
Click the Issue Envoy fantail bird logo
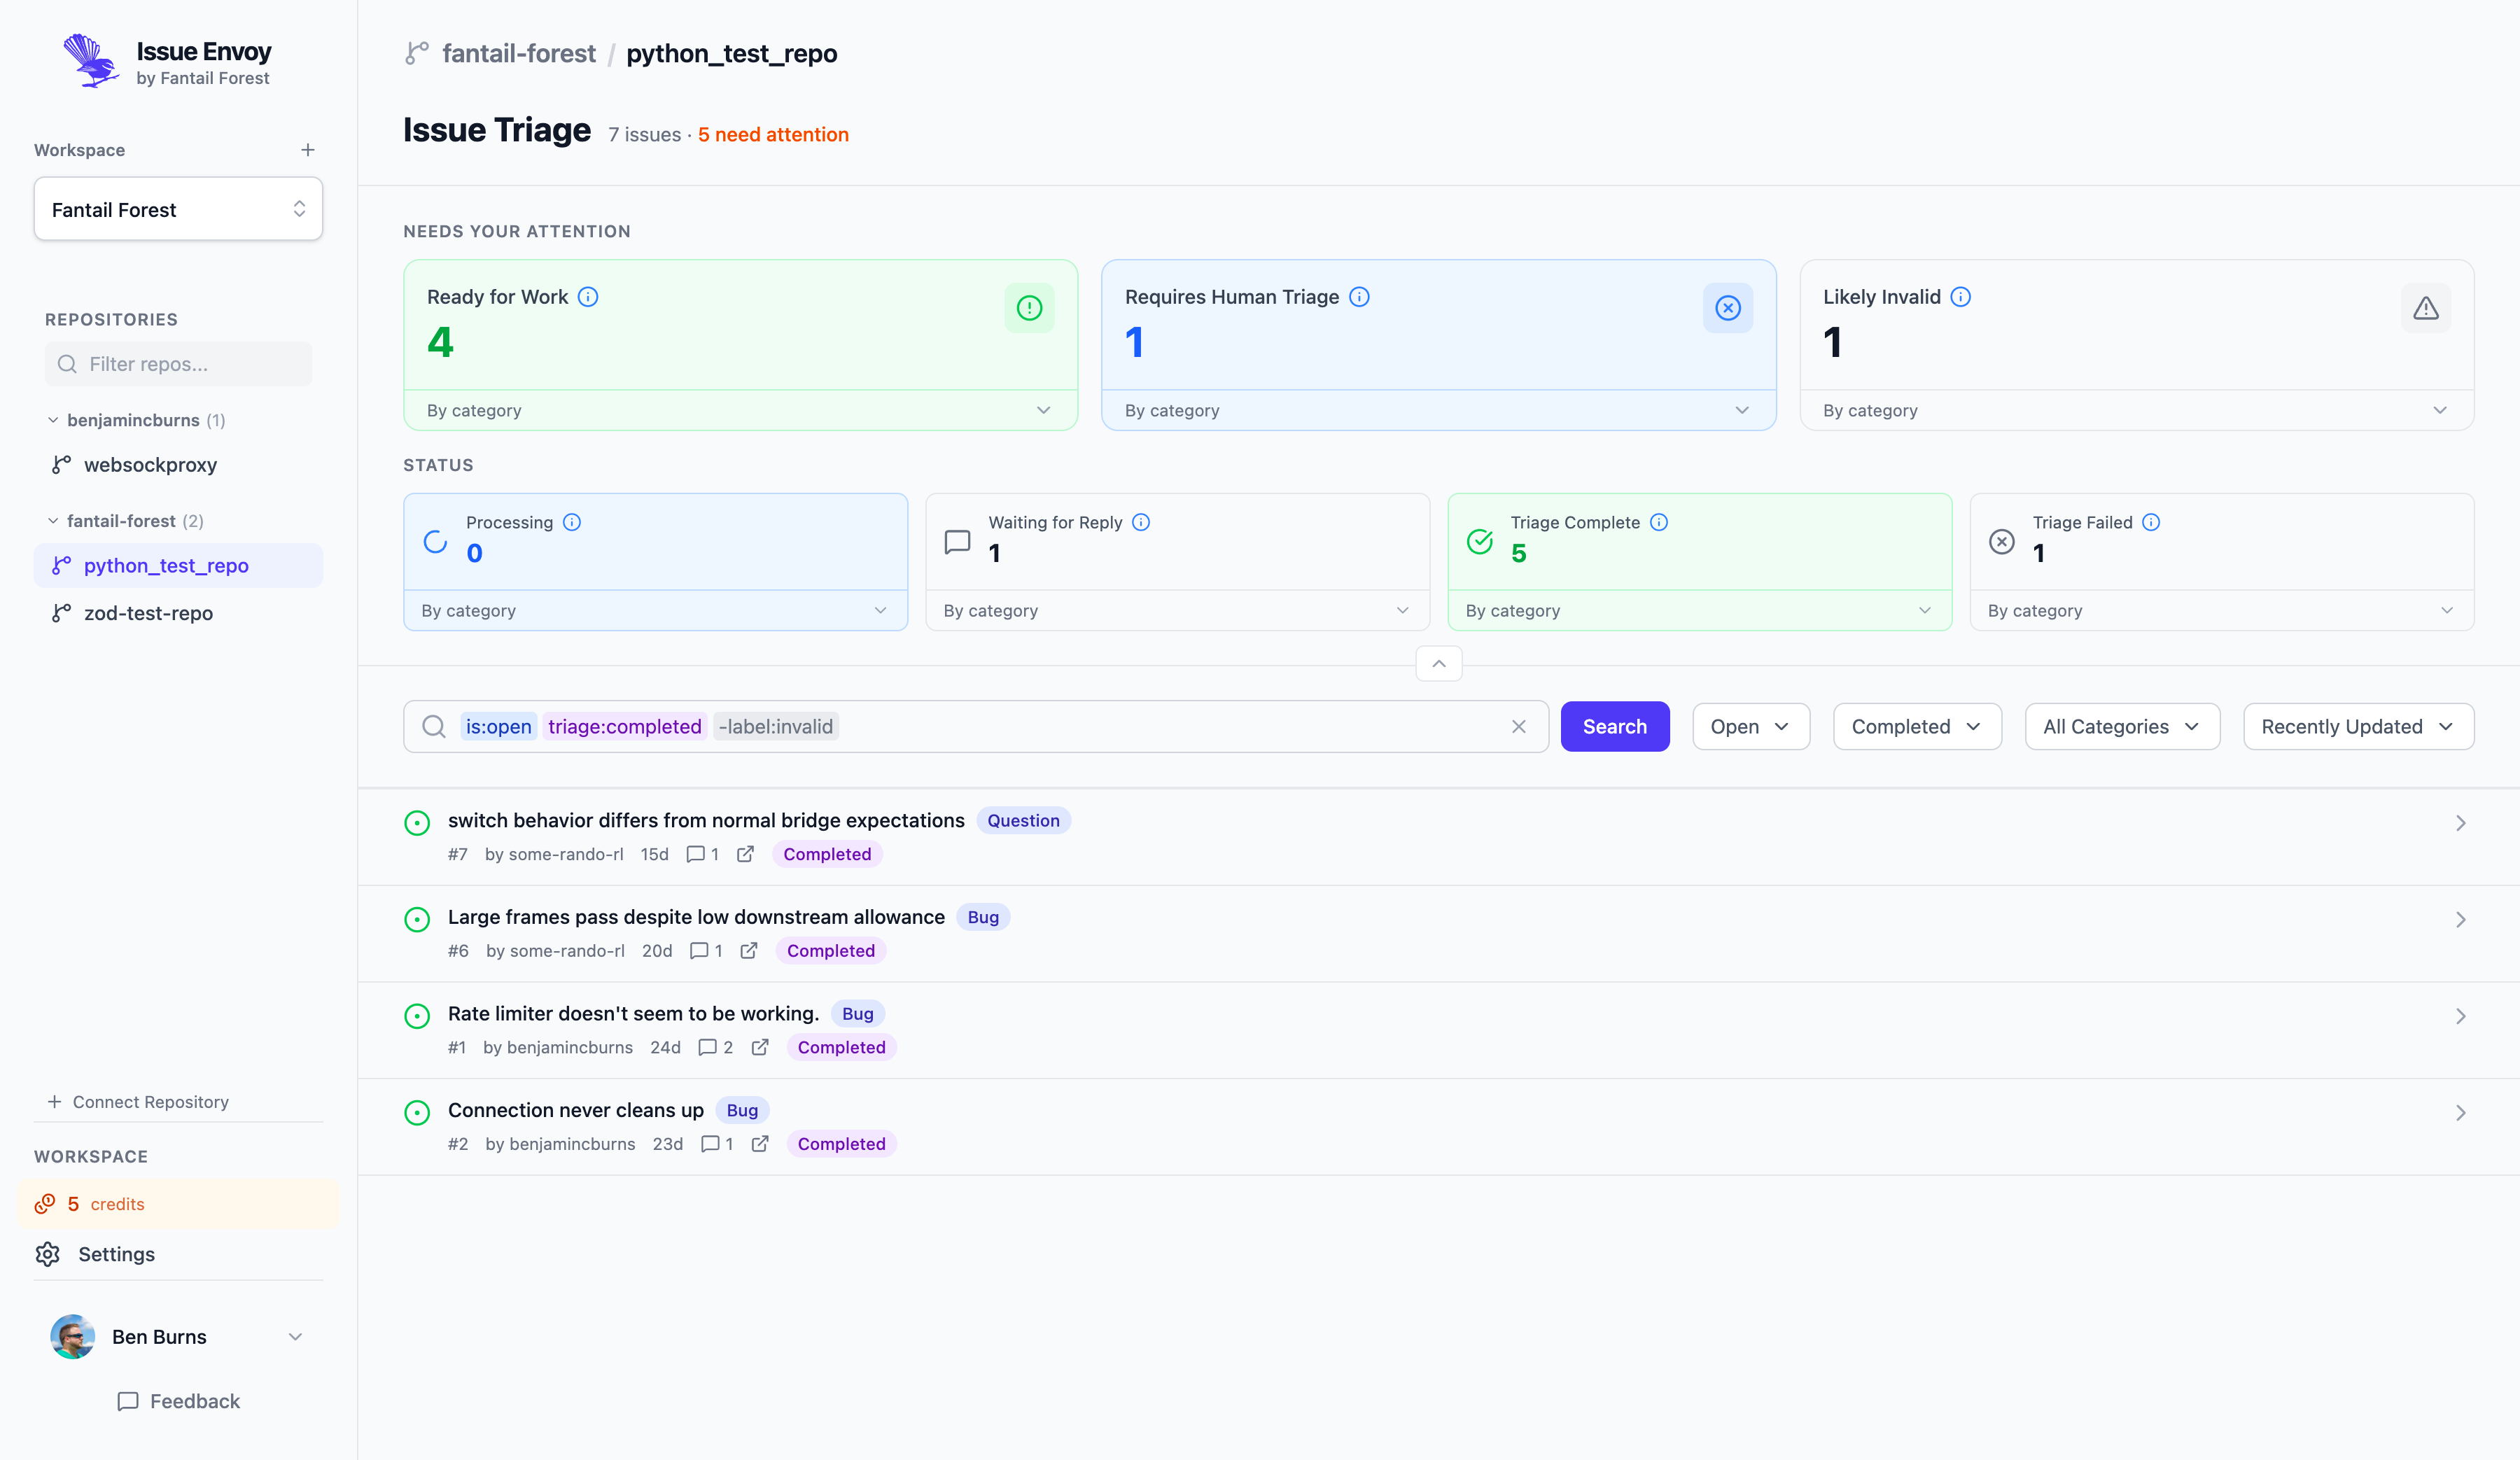coord(91,61)
